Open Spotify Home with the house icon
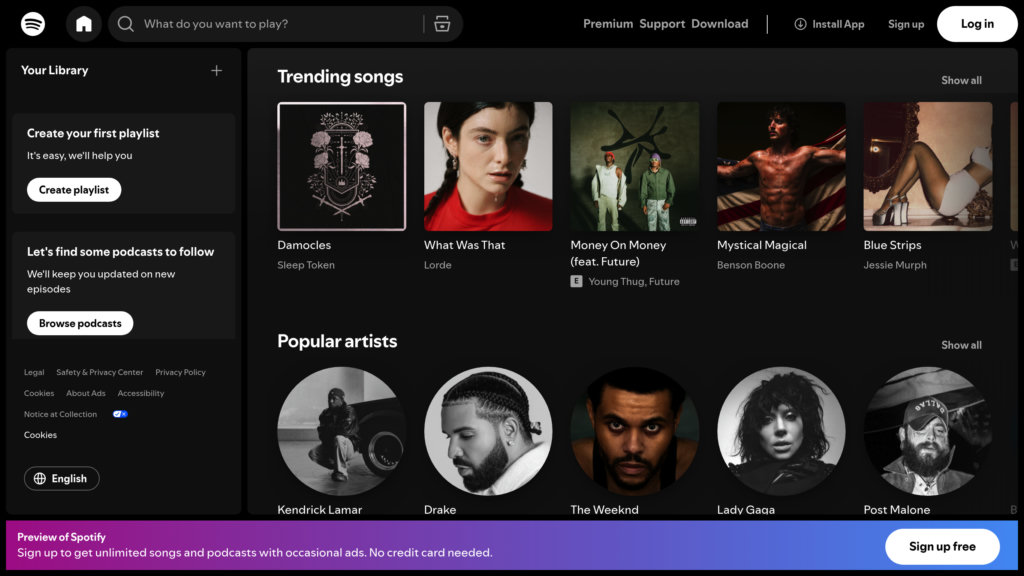This screenshot has height=576, width=1024. click(x=84, y=23)
